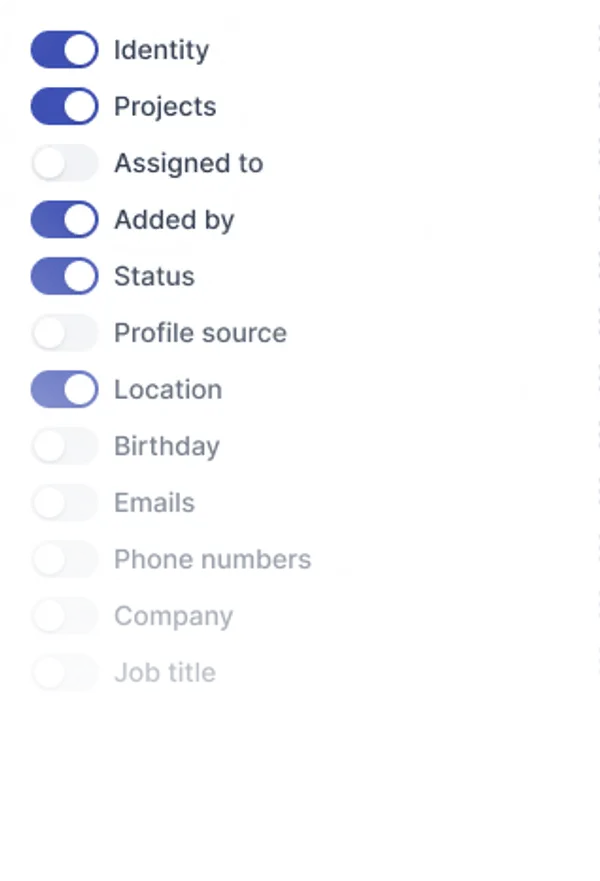
Task: Enable the Birthday field toggle
Action: (x=64, y=446)
